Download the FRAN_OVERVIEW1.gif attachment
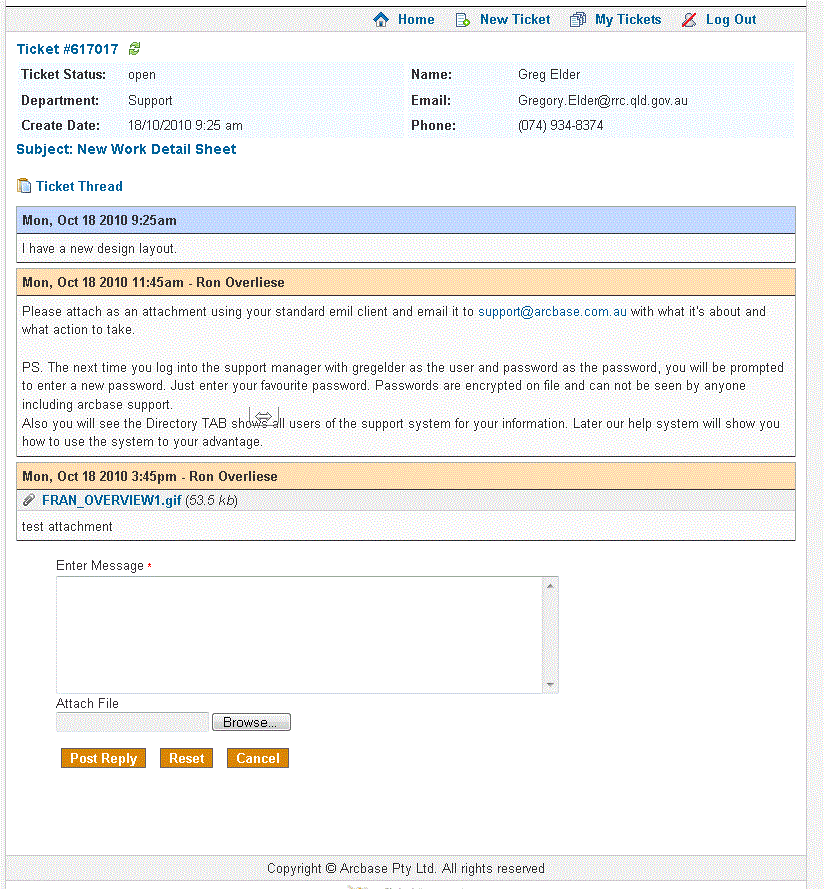Viewport: 824px width, 889px height. point(112,500)
